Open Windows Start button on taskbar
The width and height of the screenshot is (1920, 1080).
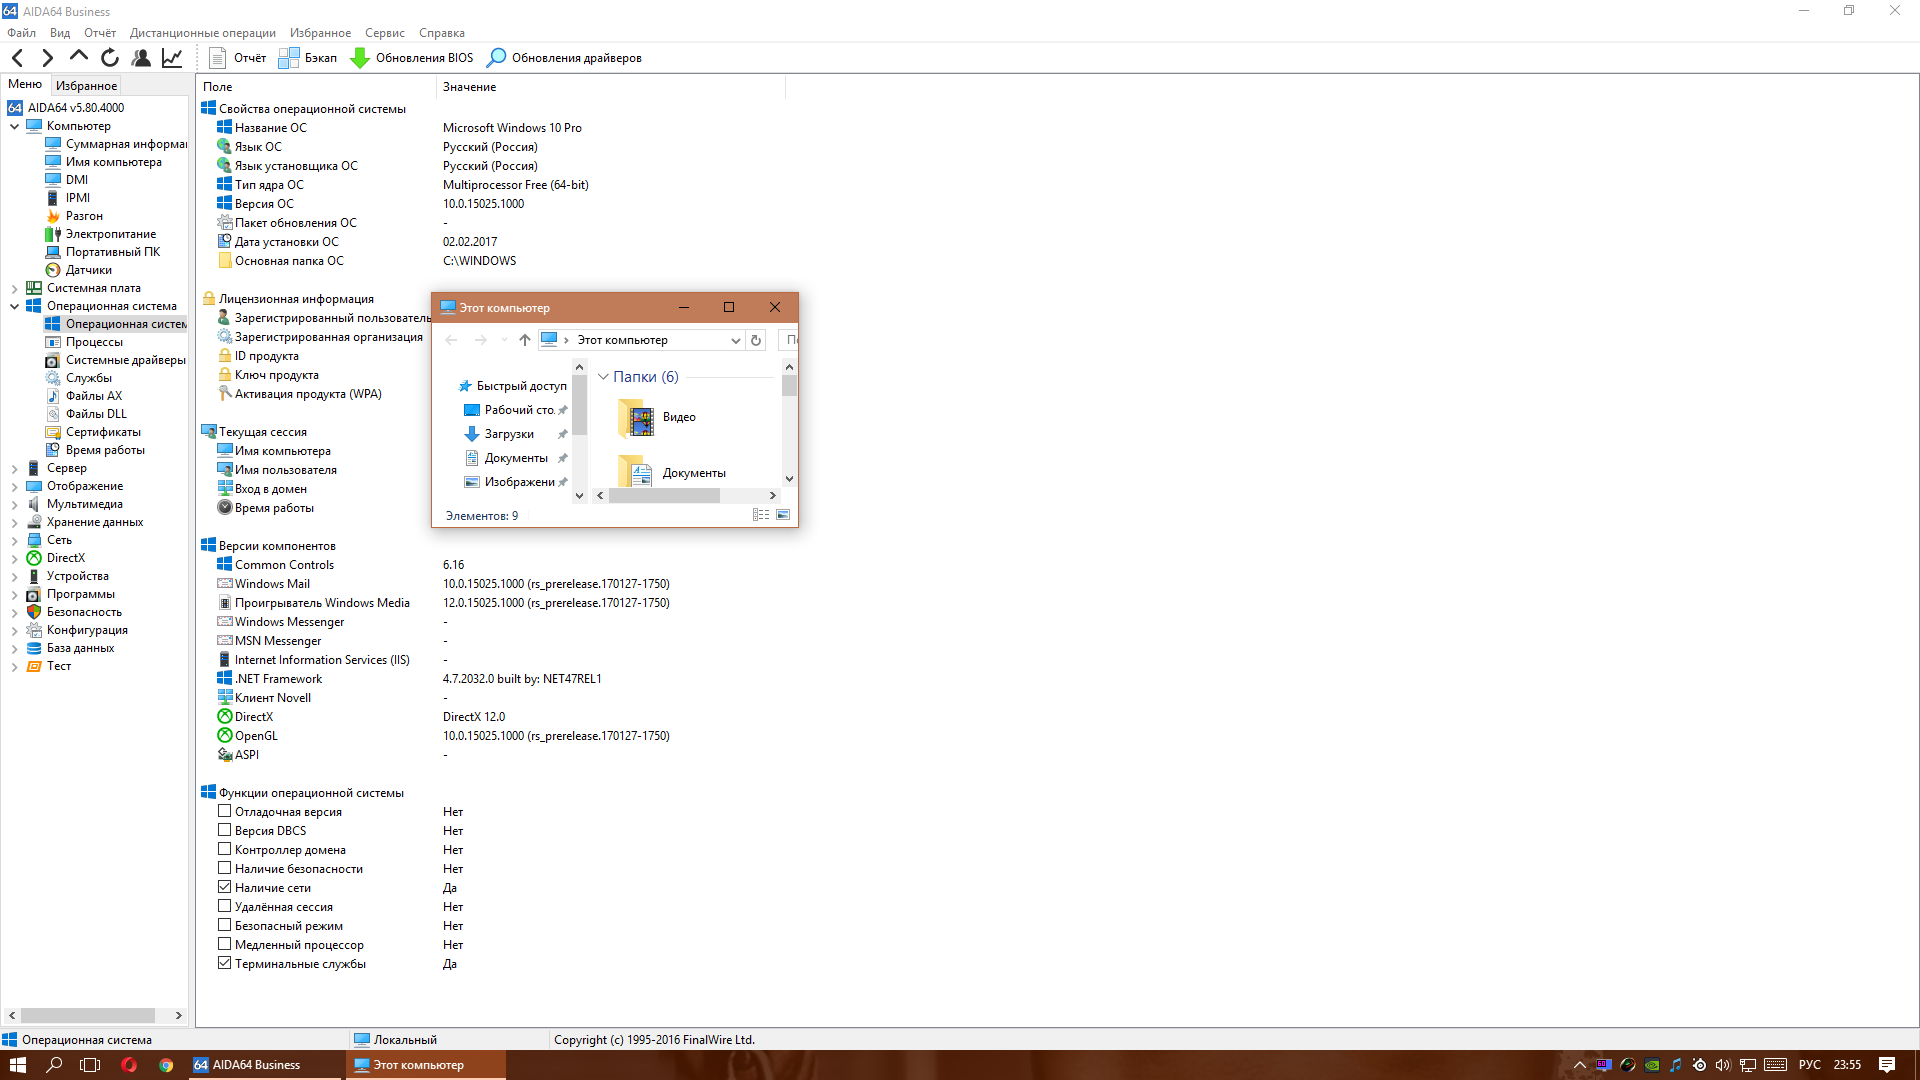pos(17,1065)
